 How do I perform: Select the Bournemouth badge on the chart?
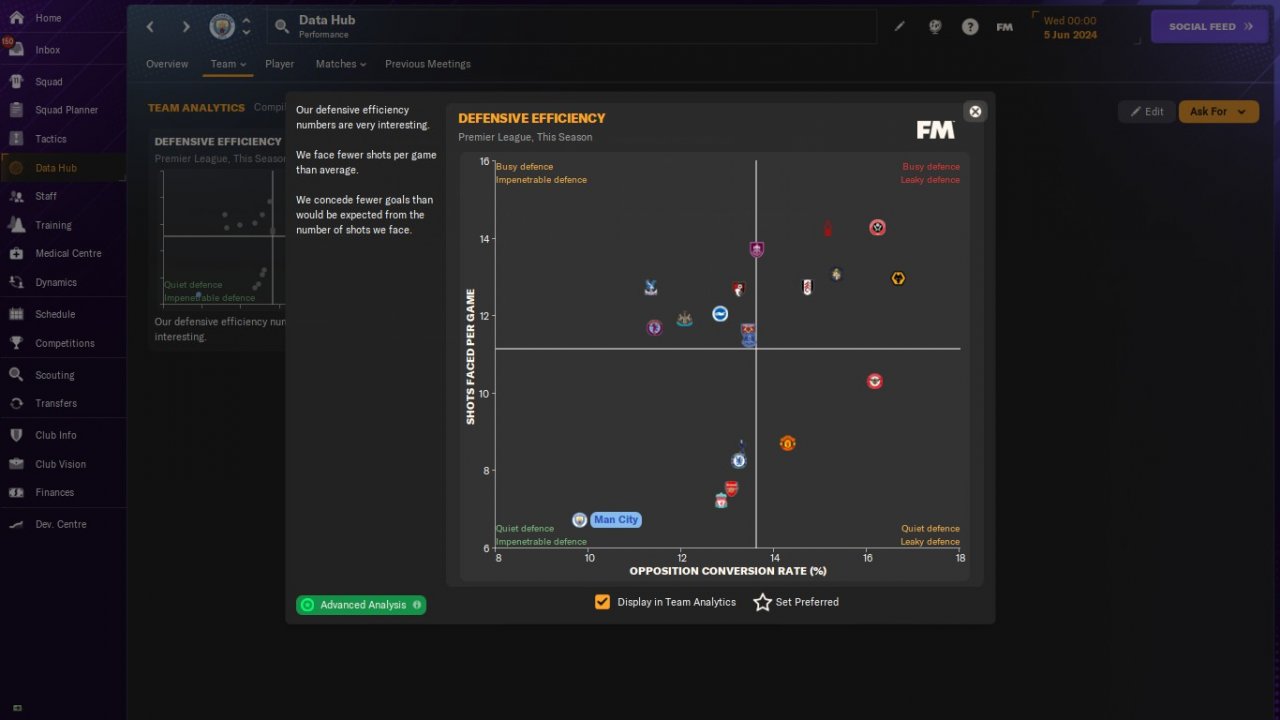click(x=739, y=289)
